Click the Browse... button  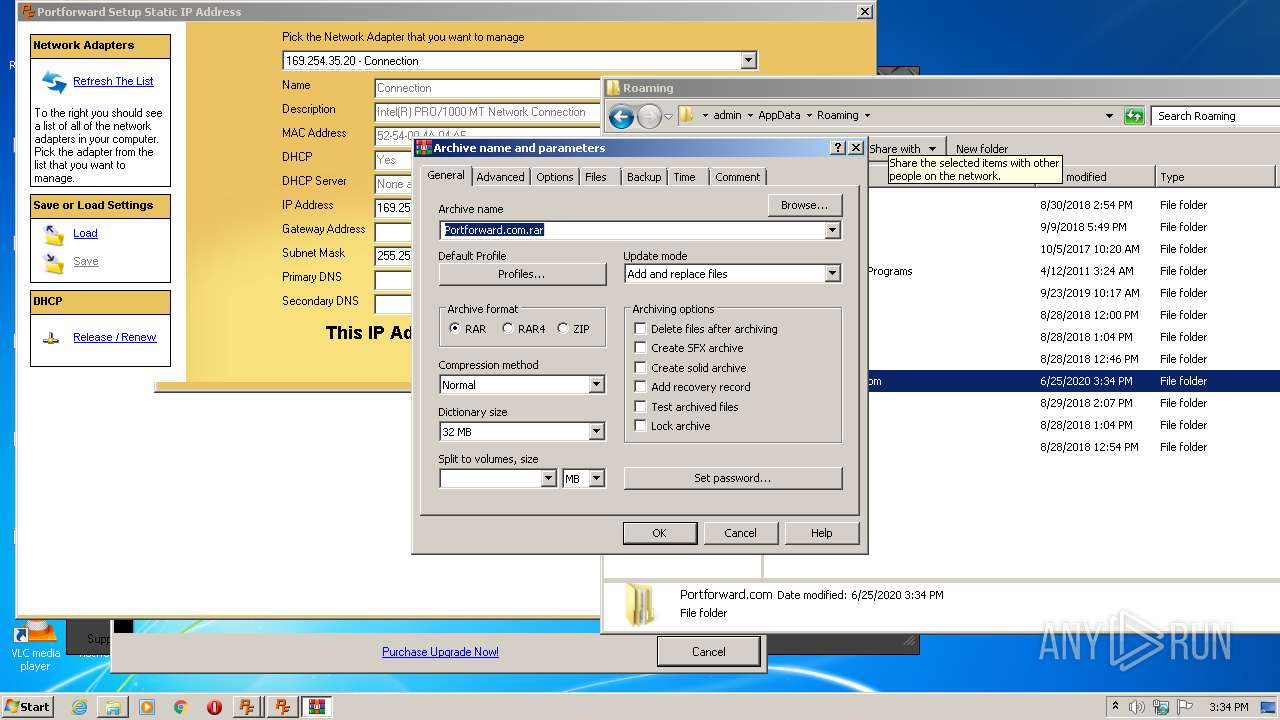tap(805, 205)
